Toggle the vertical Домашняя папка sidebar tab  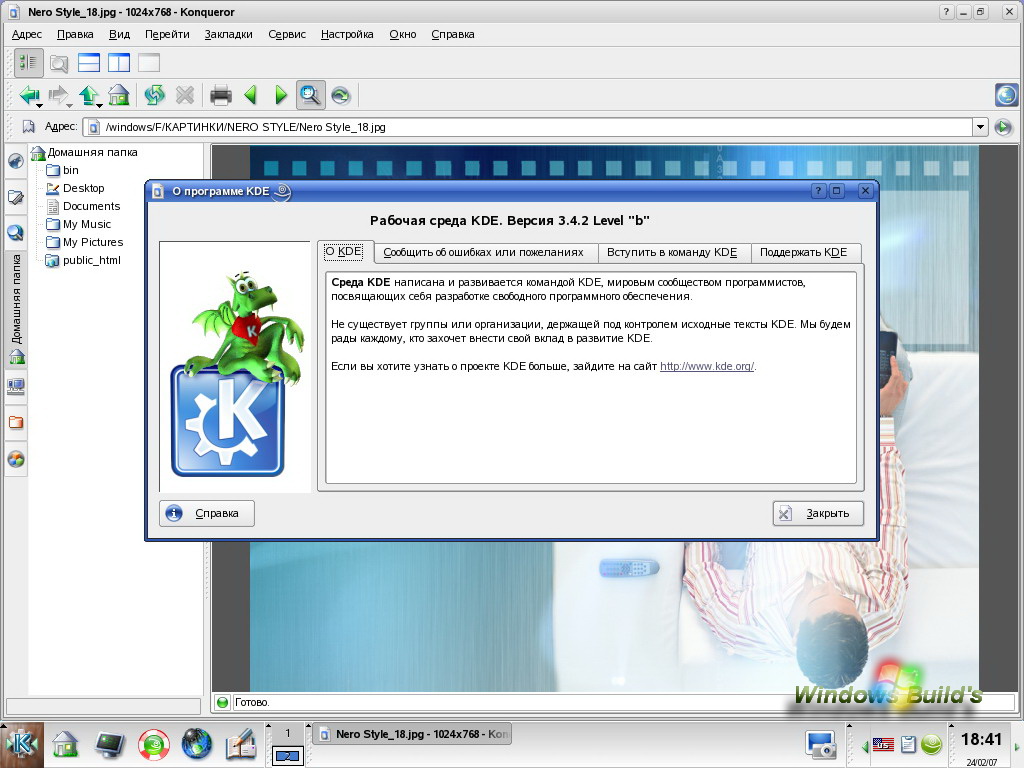pos(16,309)
